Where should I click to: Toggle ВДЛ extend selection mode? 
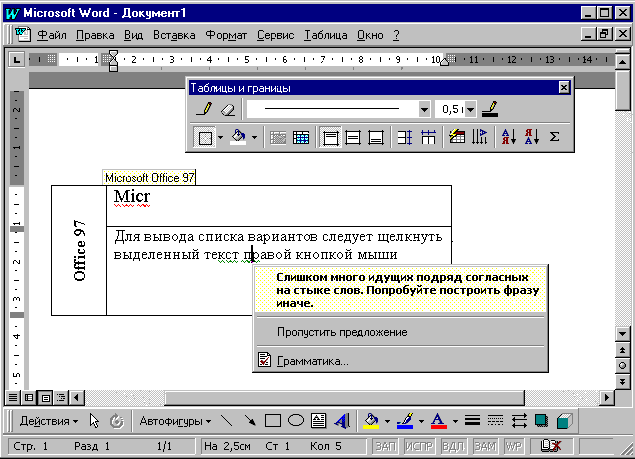coord(453,446)
